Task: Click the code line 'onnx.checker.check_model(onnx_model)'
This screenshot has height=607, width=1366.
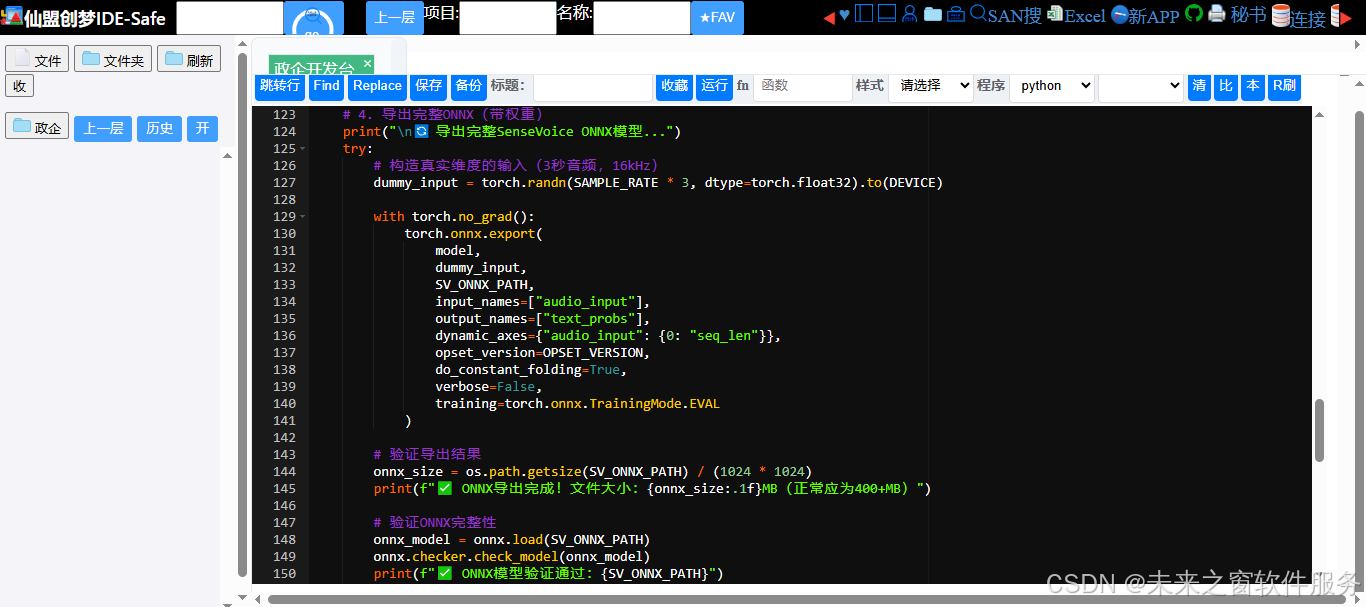Action: (x=512, y=557)
